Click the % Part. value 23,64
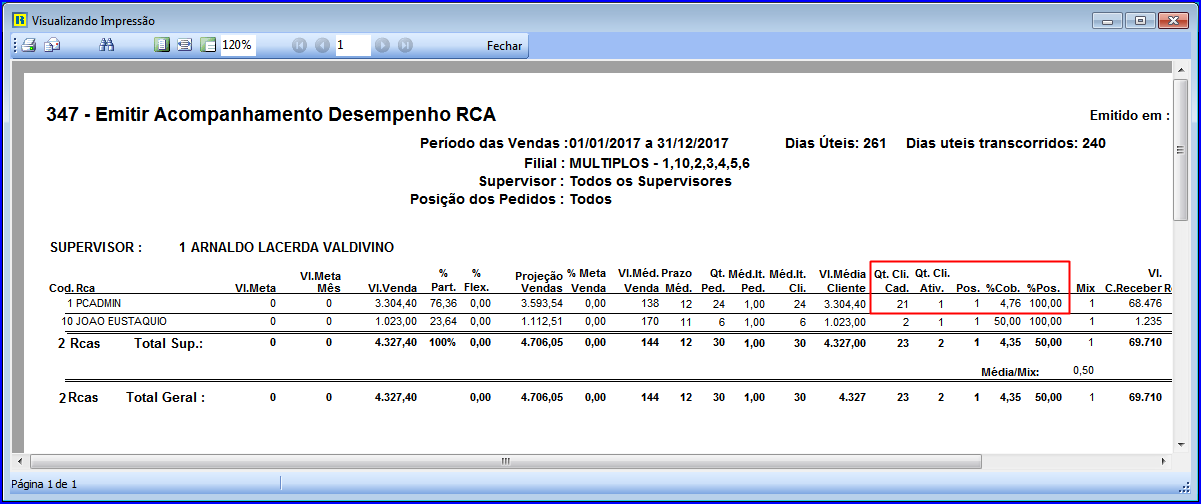The image size is (1201, 504). pos(444,322)
